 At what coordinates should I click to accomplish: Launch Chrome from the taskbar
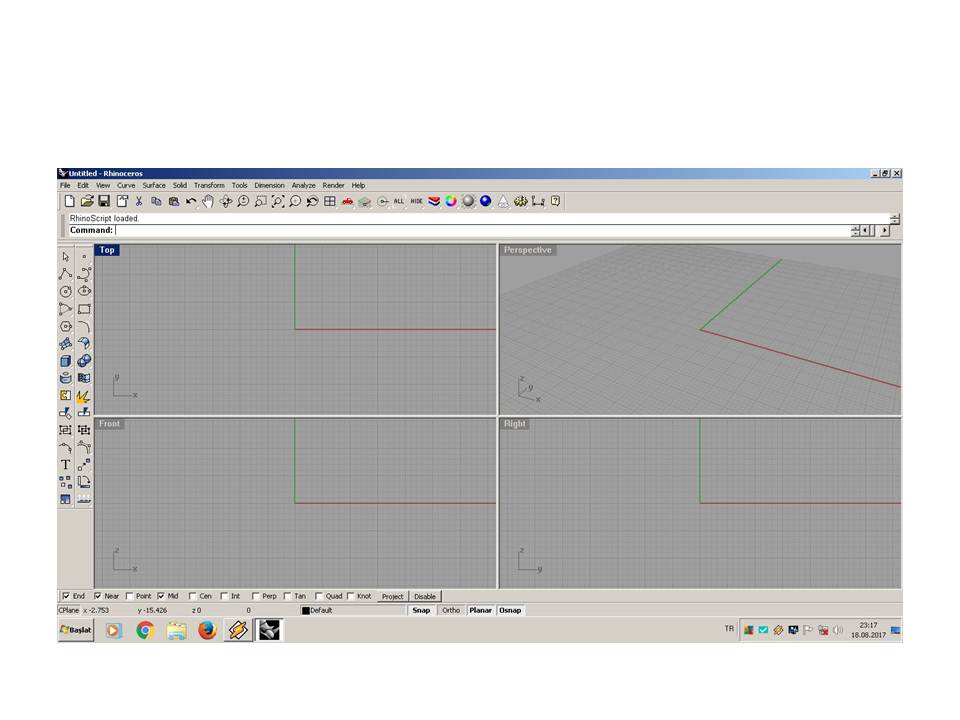coord(145,630)
